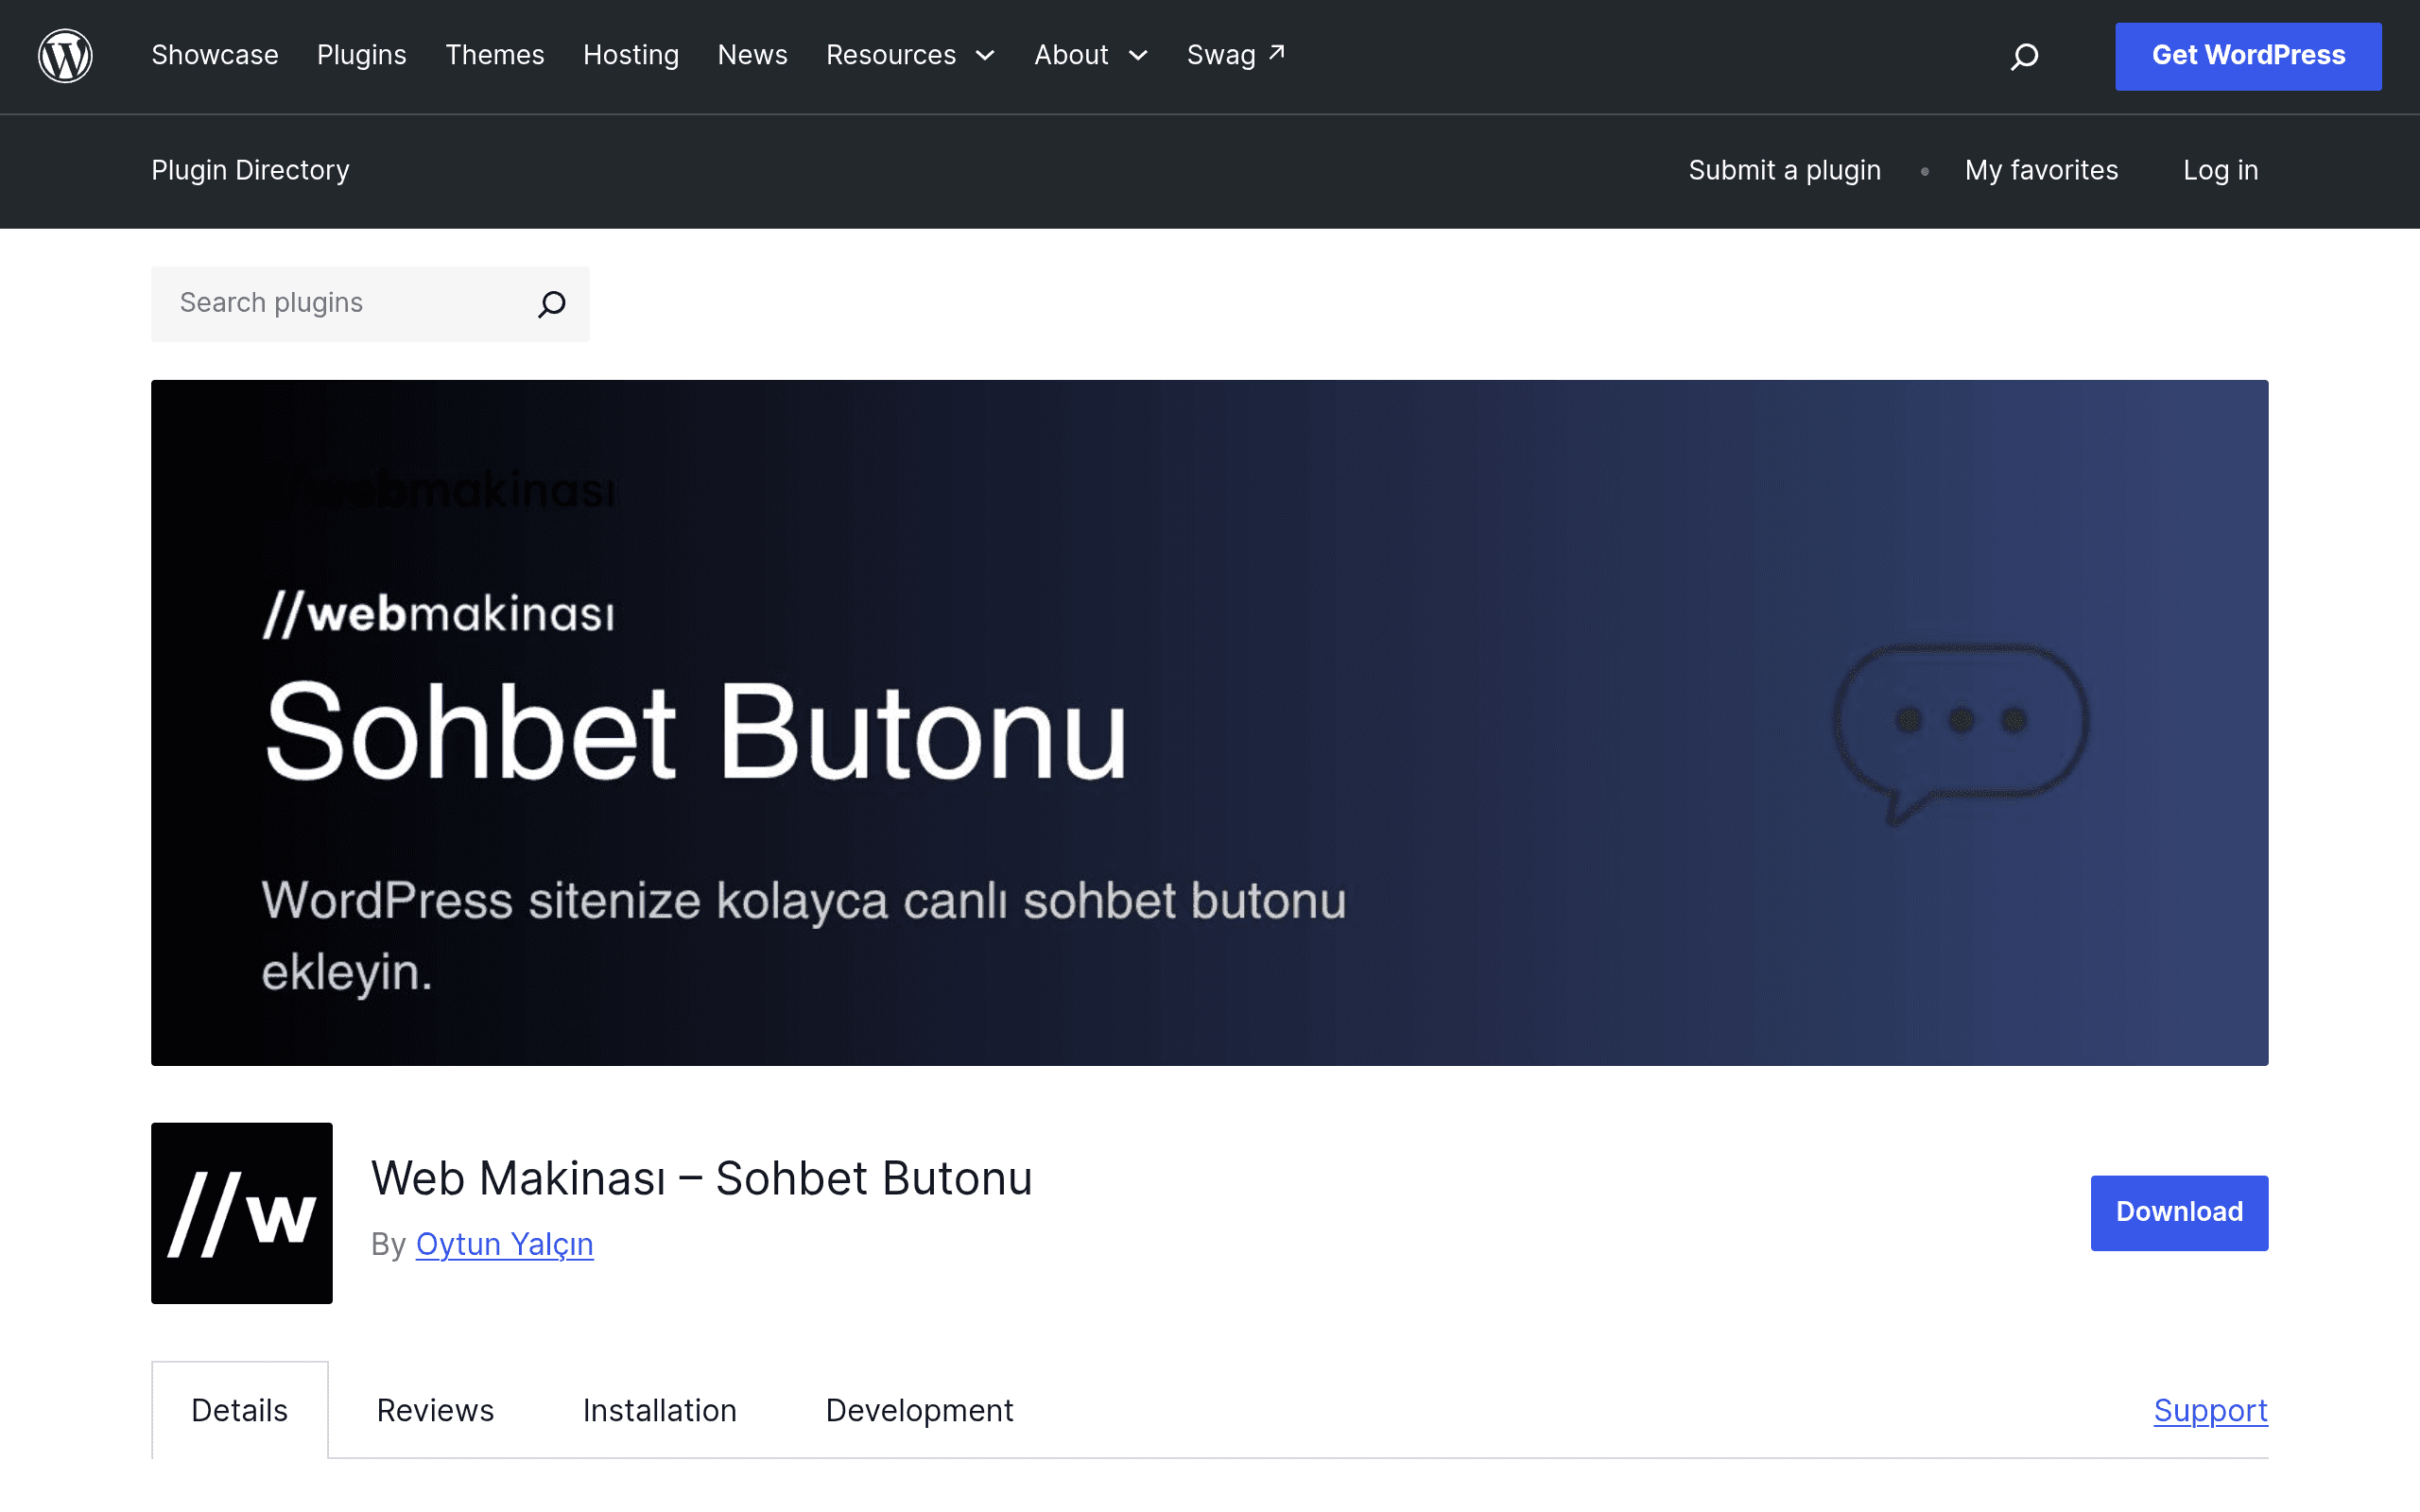Open the Hosting menu item
Image resolution: width=2420 pixels, height=1512 pixels.
(x=631, y=55)
